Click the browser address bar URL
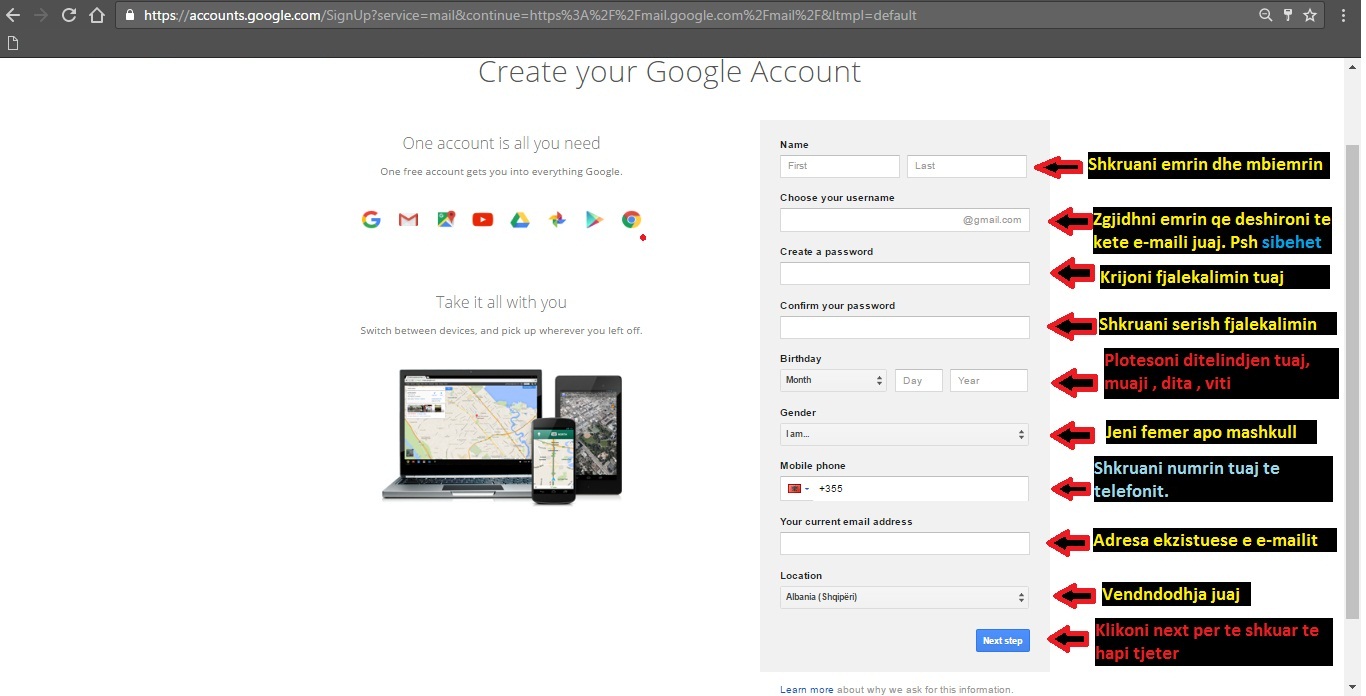The height and width of the screenshot is (696, 1366). (x=530, y=15)
